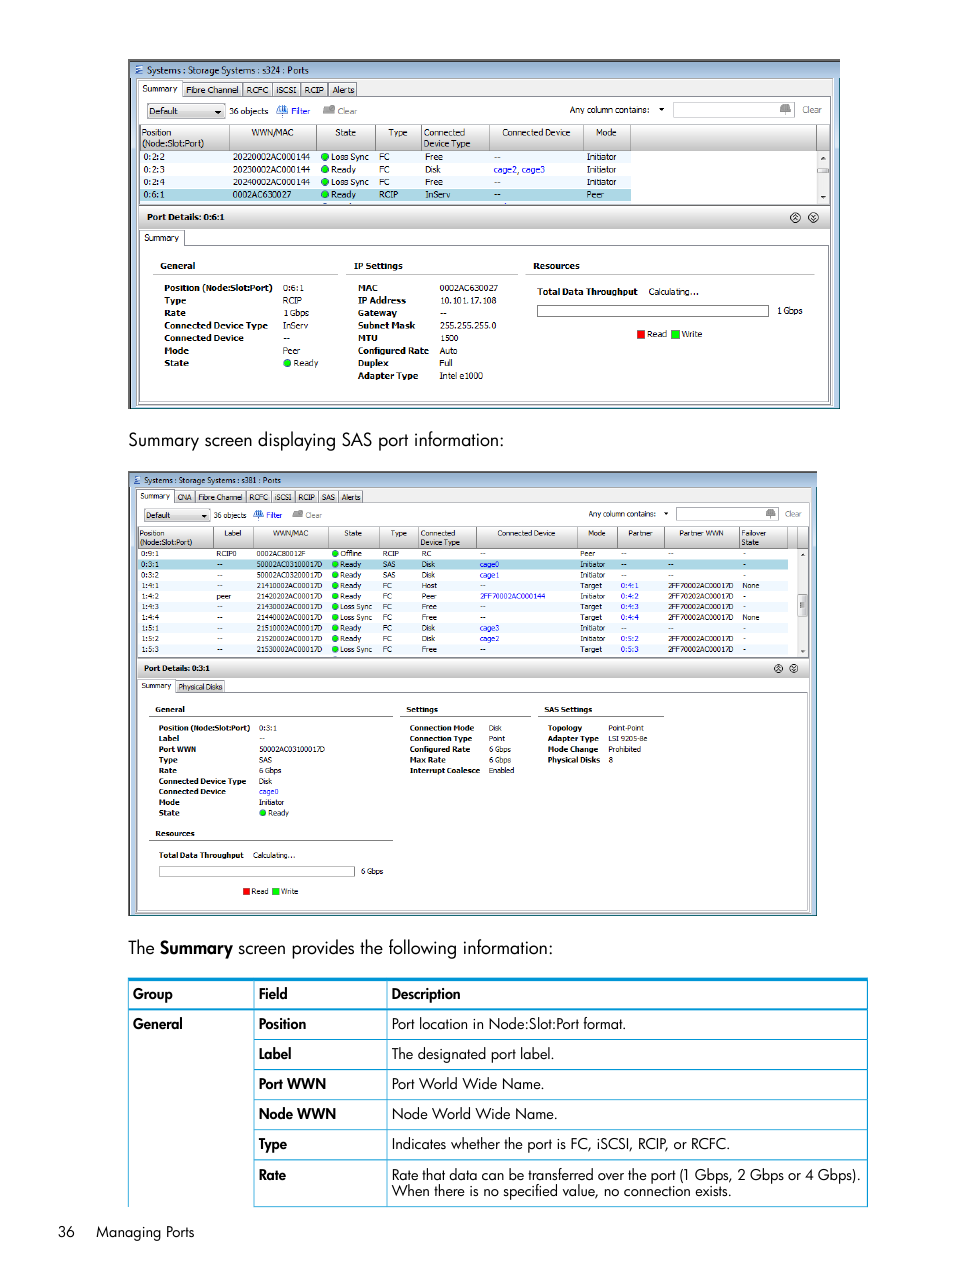The width and height of the screenshot is (954, 1271).
Task: Open 'Any column contains' dropdown in s324 window
Action: [661, 110]
